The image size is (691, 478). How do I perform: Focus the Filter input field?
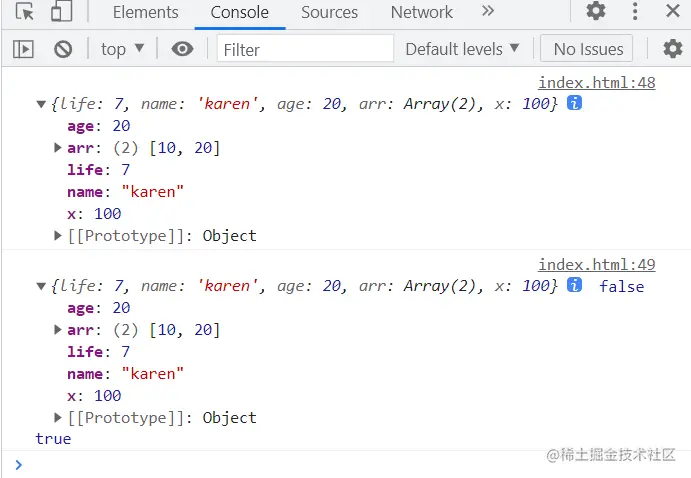305,49
